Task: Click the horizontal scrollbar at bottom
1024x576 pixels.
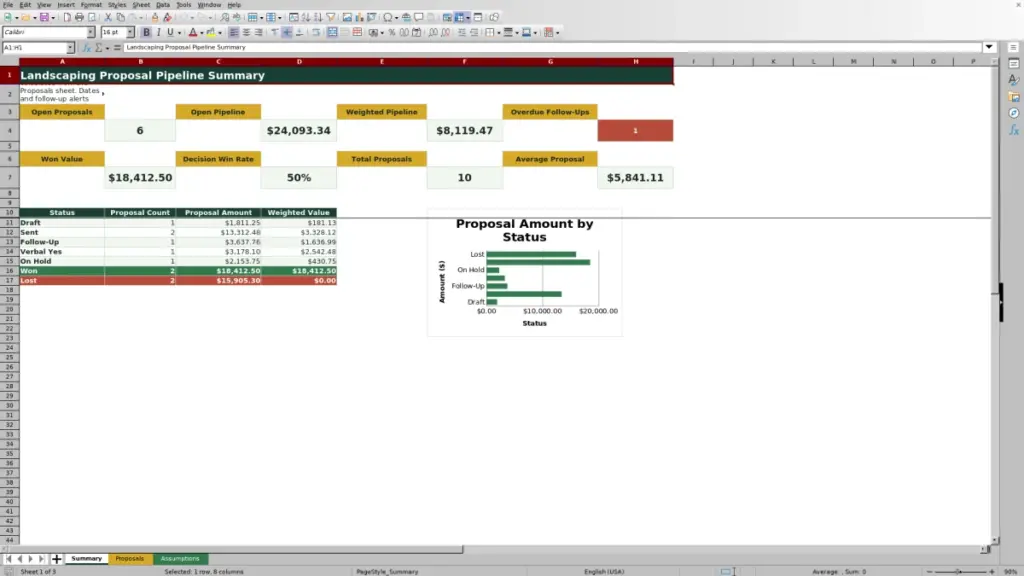Action: click(x=232, y=549)
